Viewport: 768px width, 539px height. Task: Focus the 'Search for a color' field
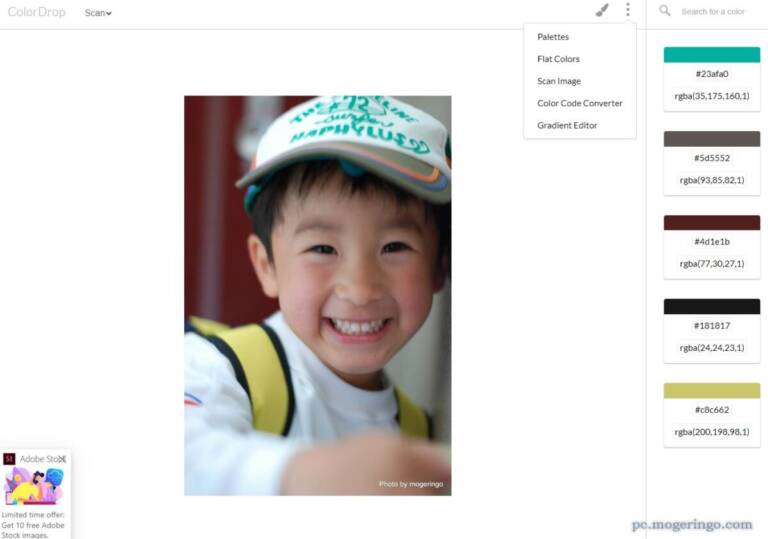(x=713, y=12)
